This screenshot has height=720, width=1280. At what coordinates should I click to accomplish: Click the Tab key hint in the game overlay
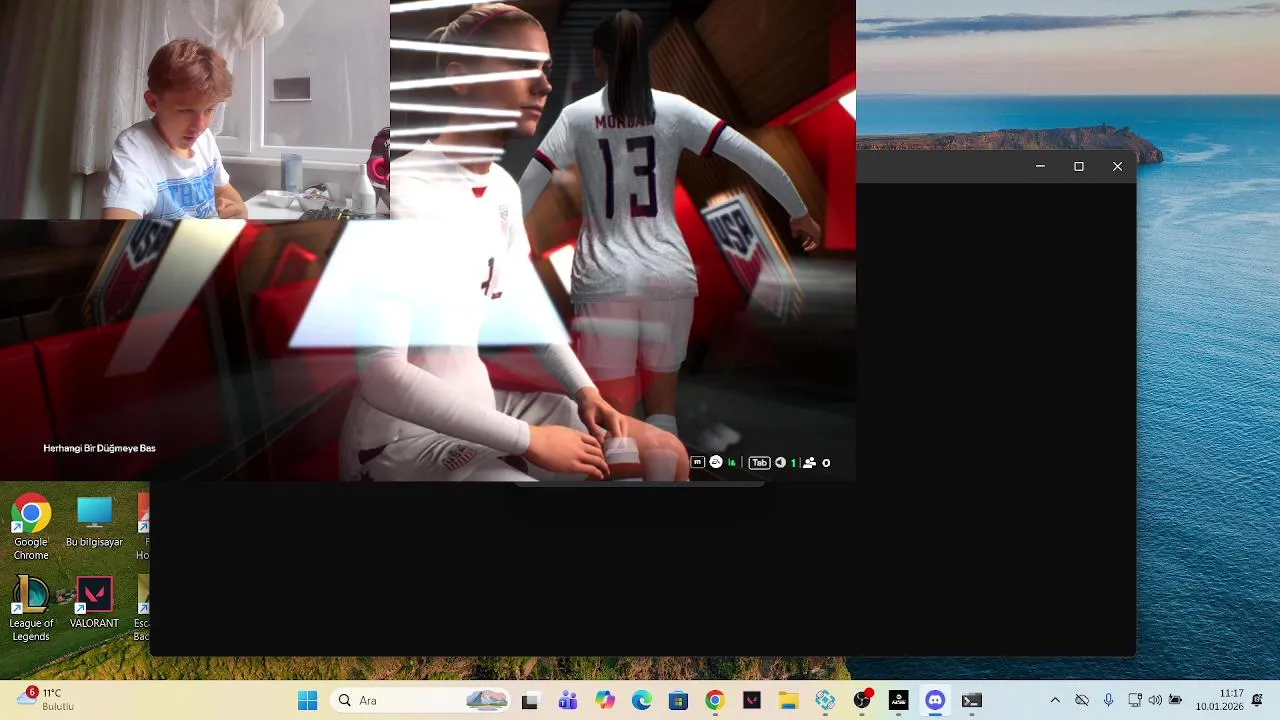tap(760, 463)
